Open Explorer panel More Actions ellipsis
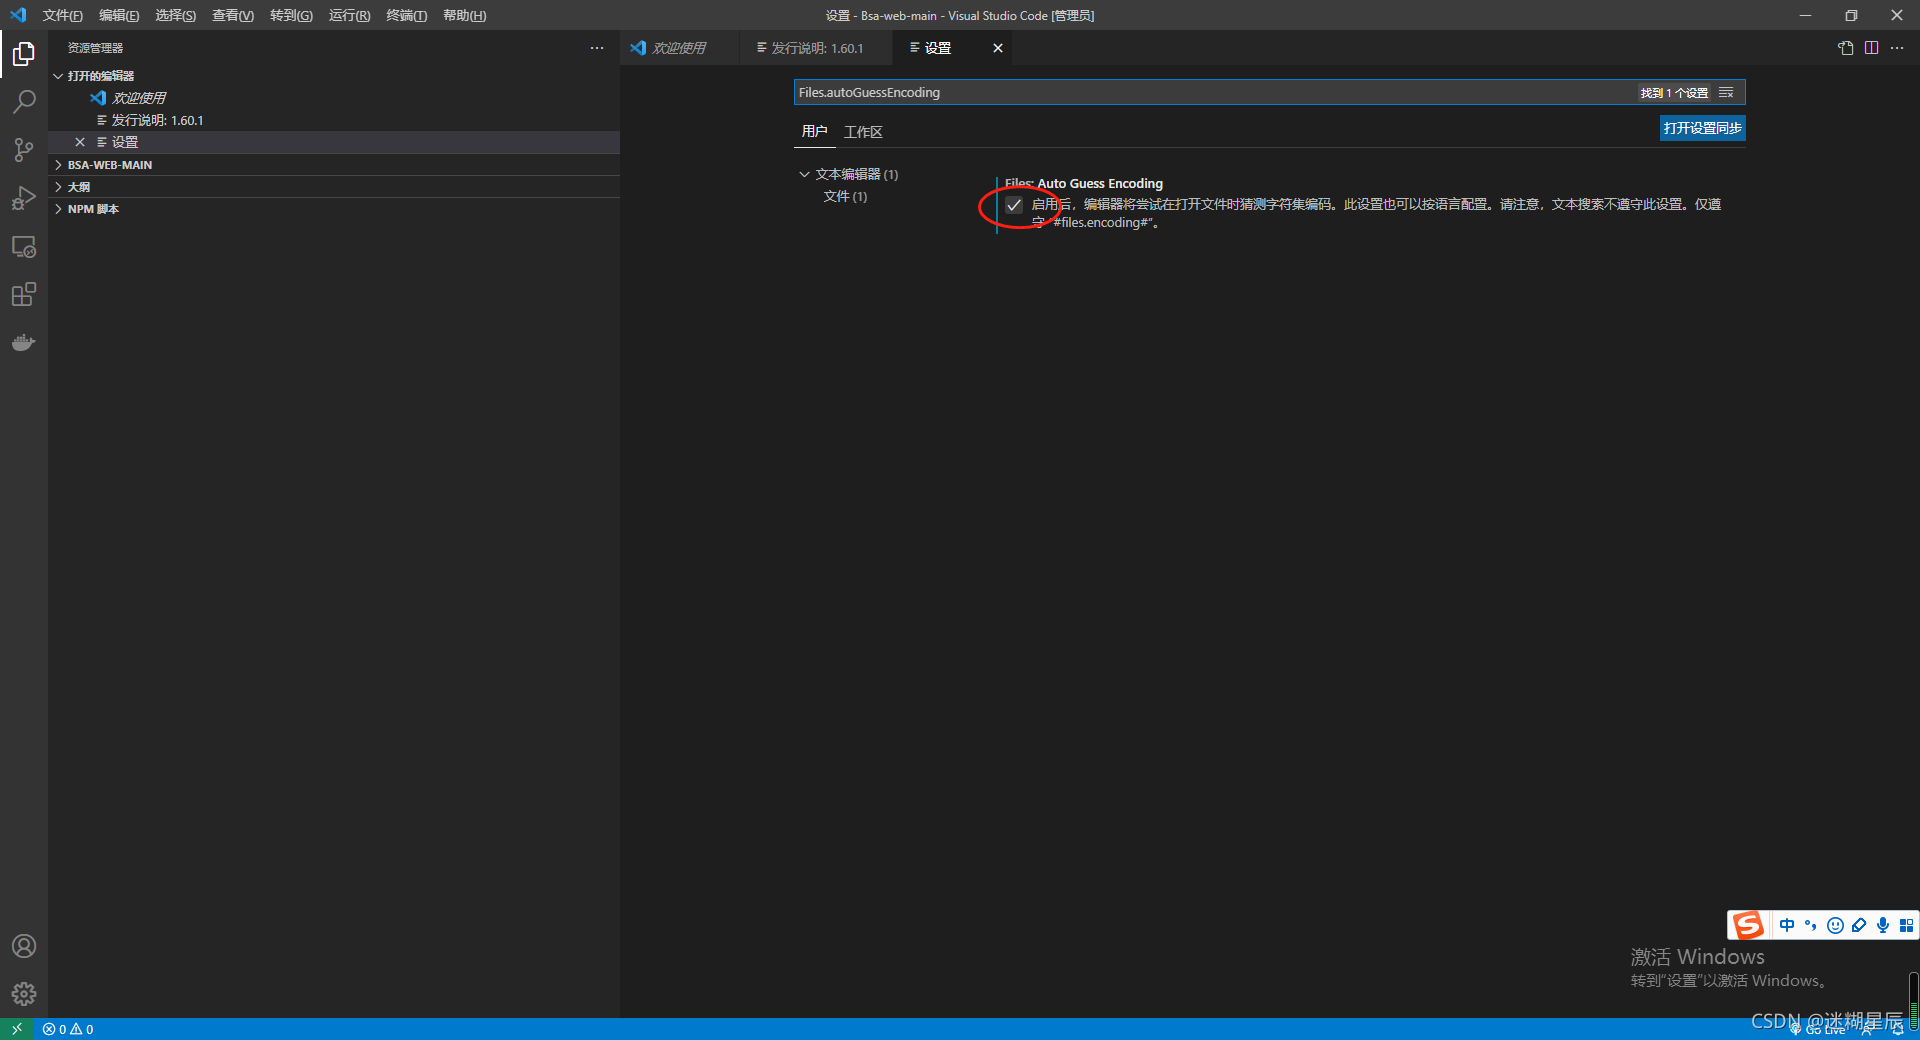The image size is (1920, 1040). 597,48
